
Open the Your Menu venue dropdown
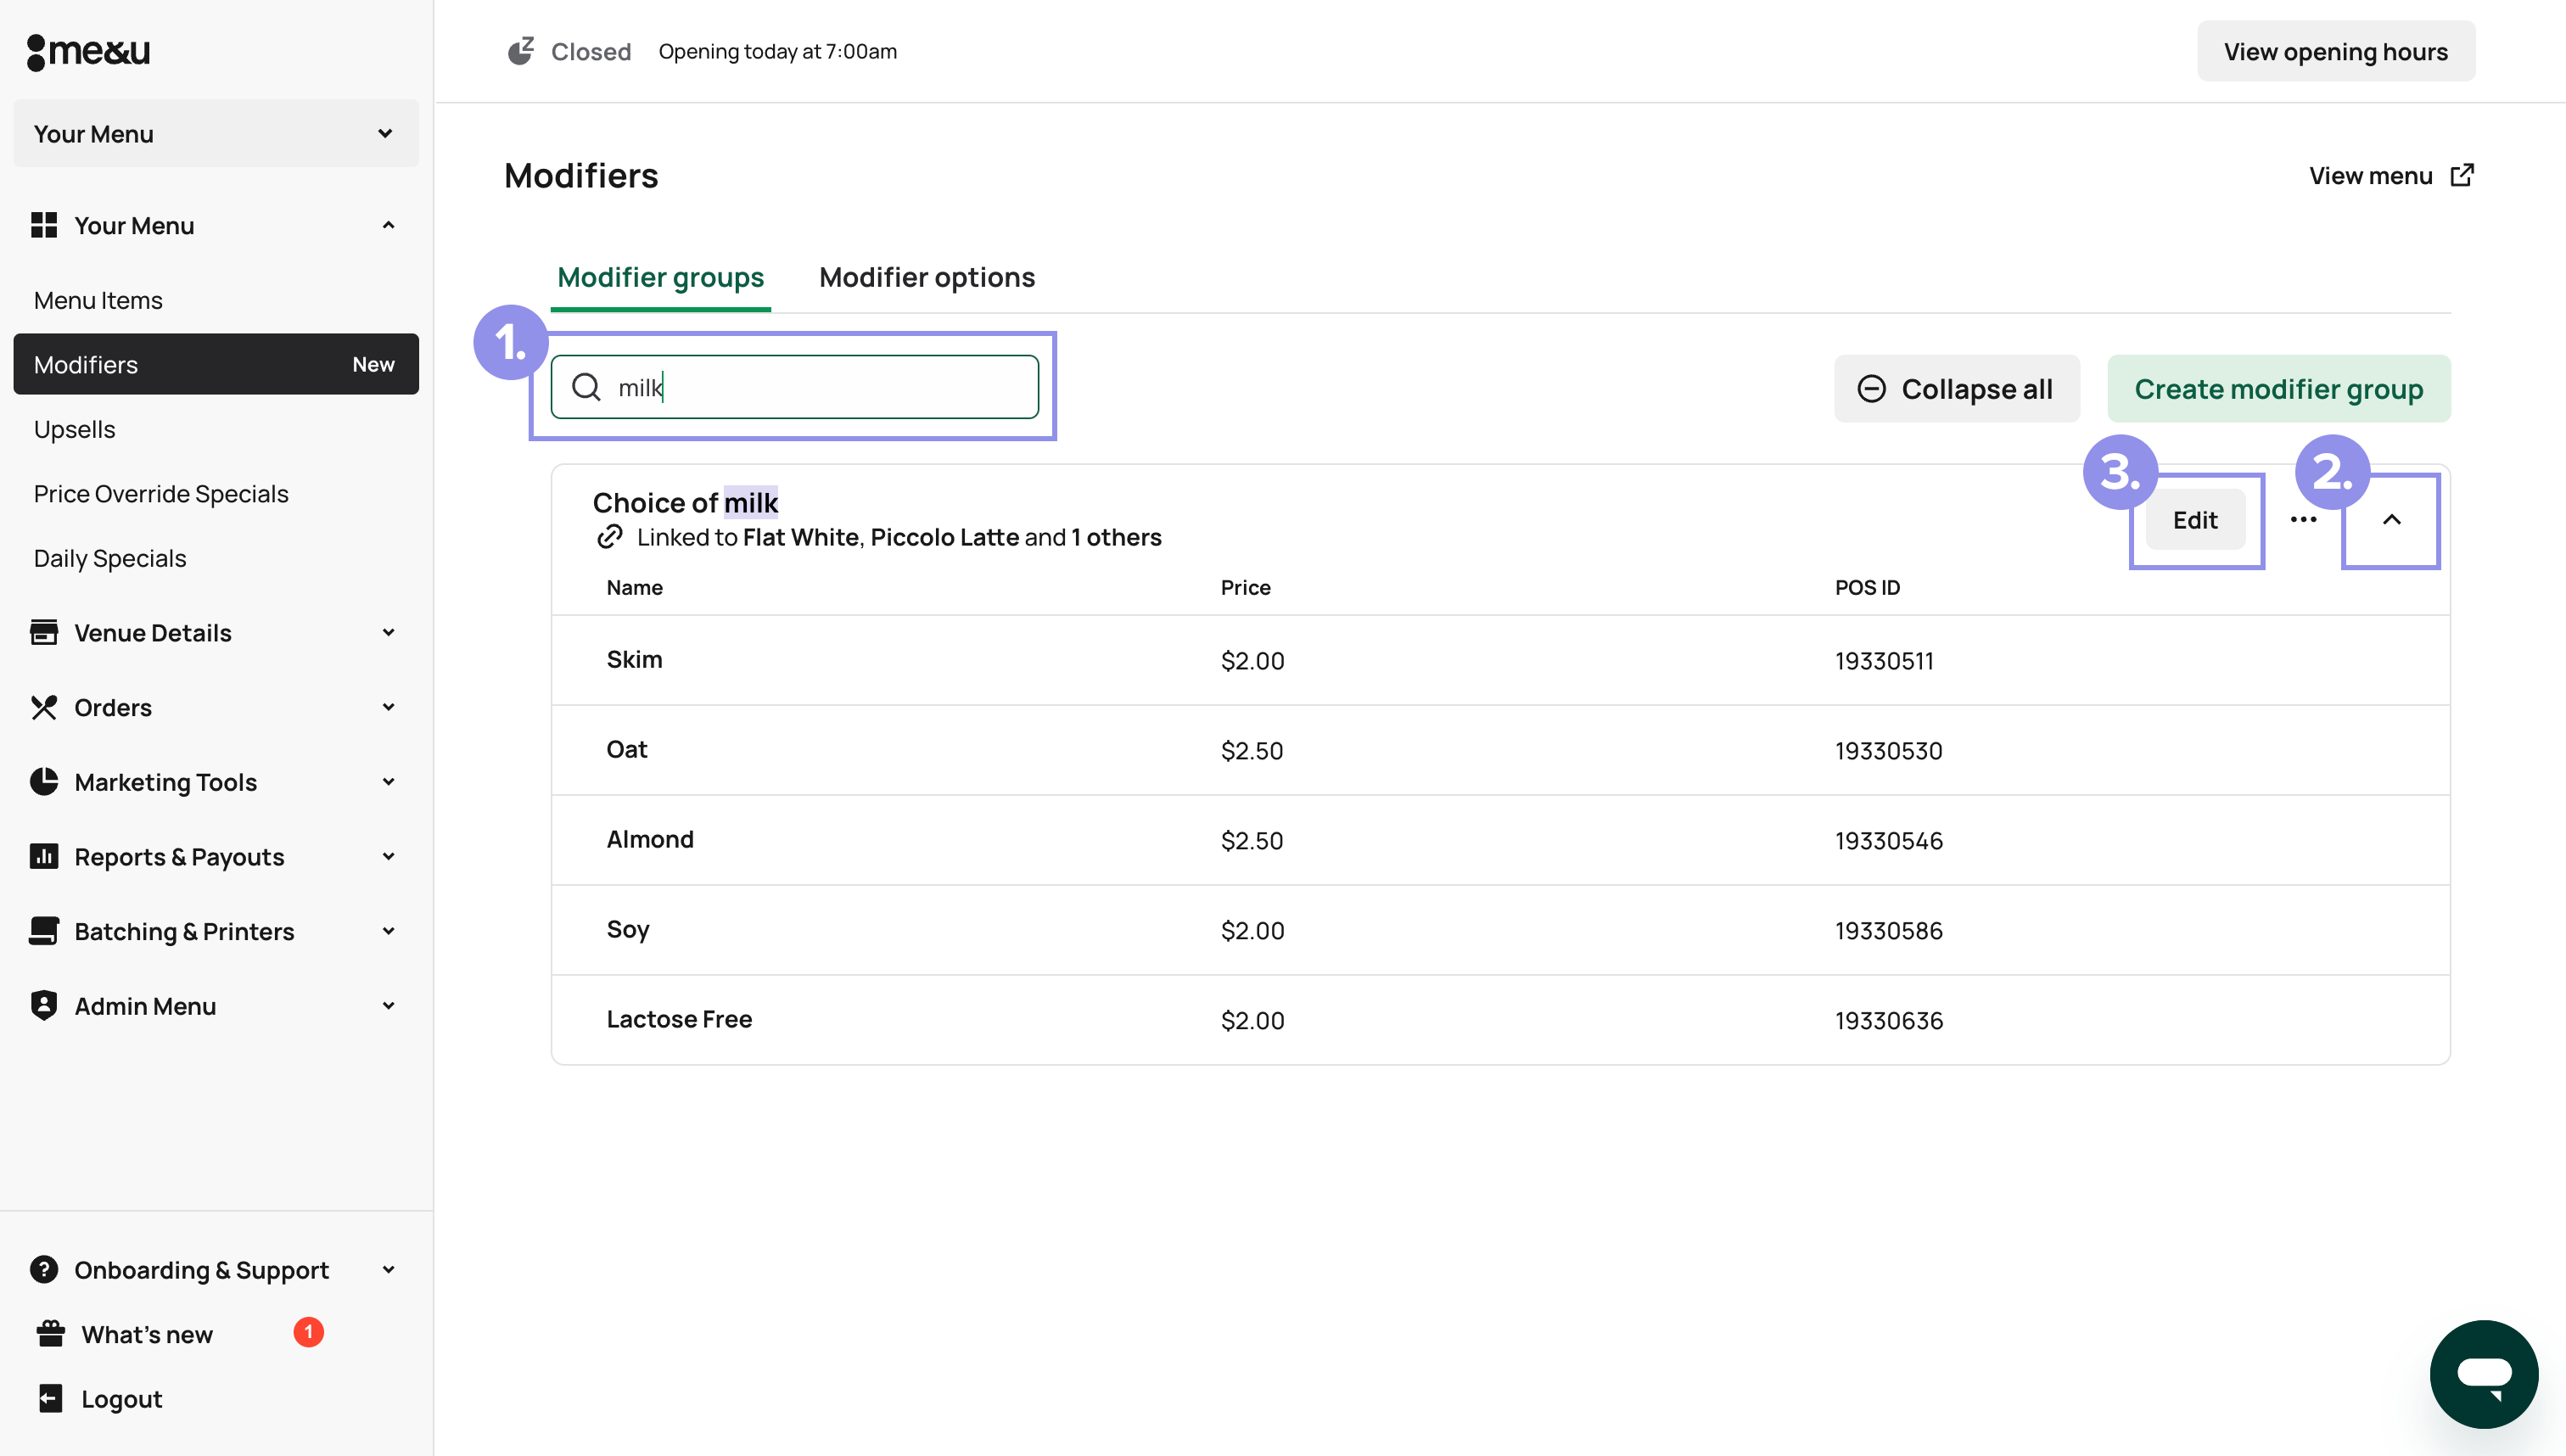click(216, 133)
